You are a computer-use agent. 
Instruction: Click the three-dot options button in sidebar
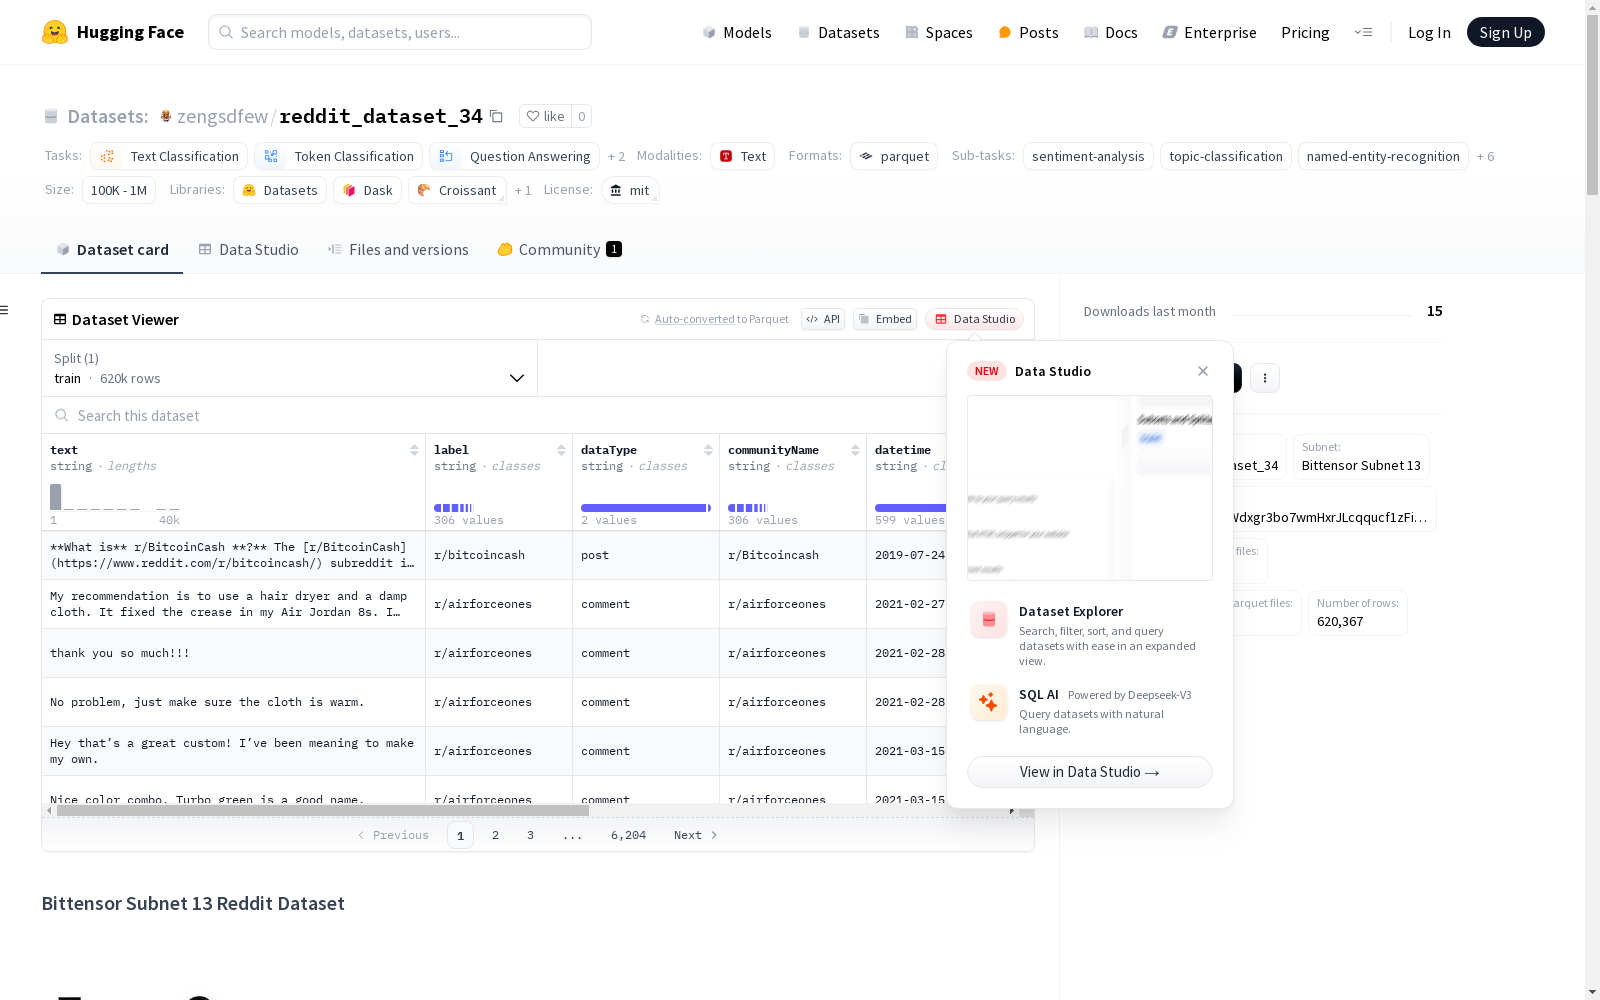[x=1265, y=378]
